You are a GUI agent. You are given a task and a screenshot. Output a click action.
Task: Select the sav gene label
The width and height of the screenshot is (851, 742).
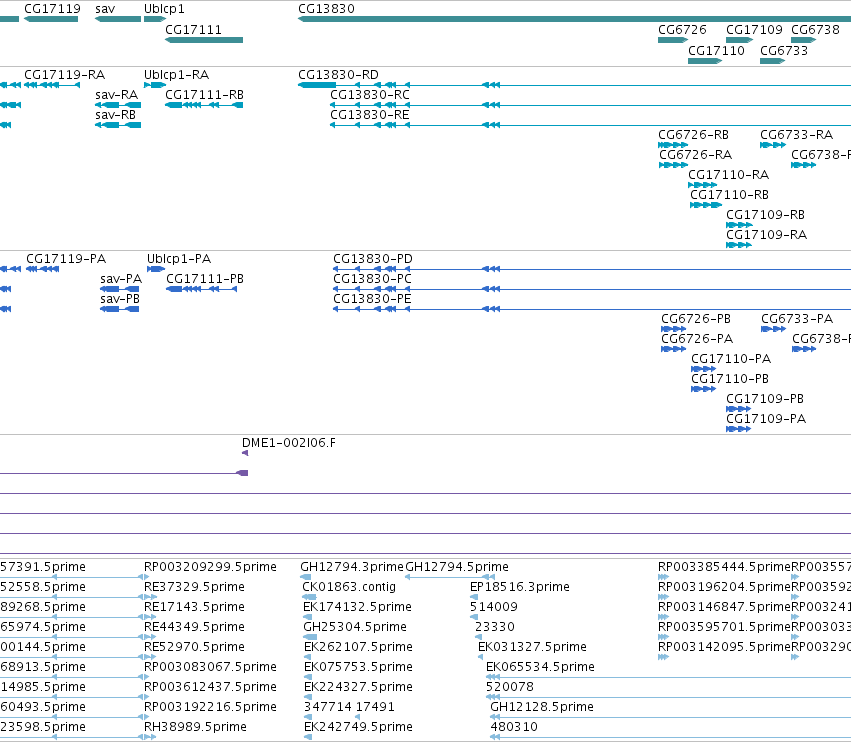click(x=105, y=9)
